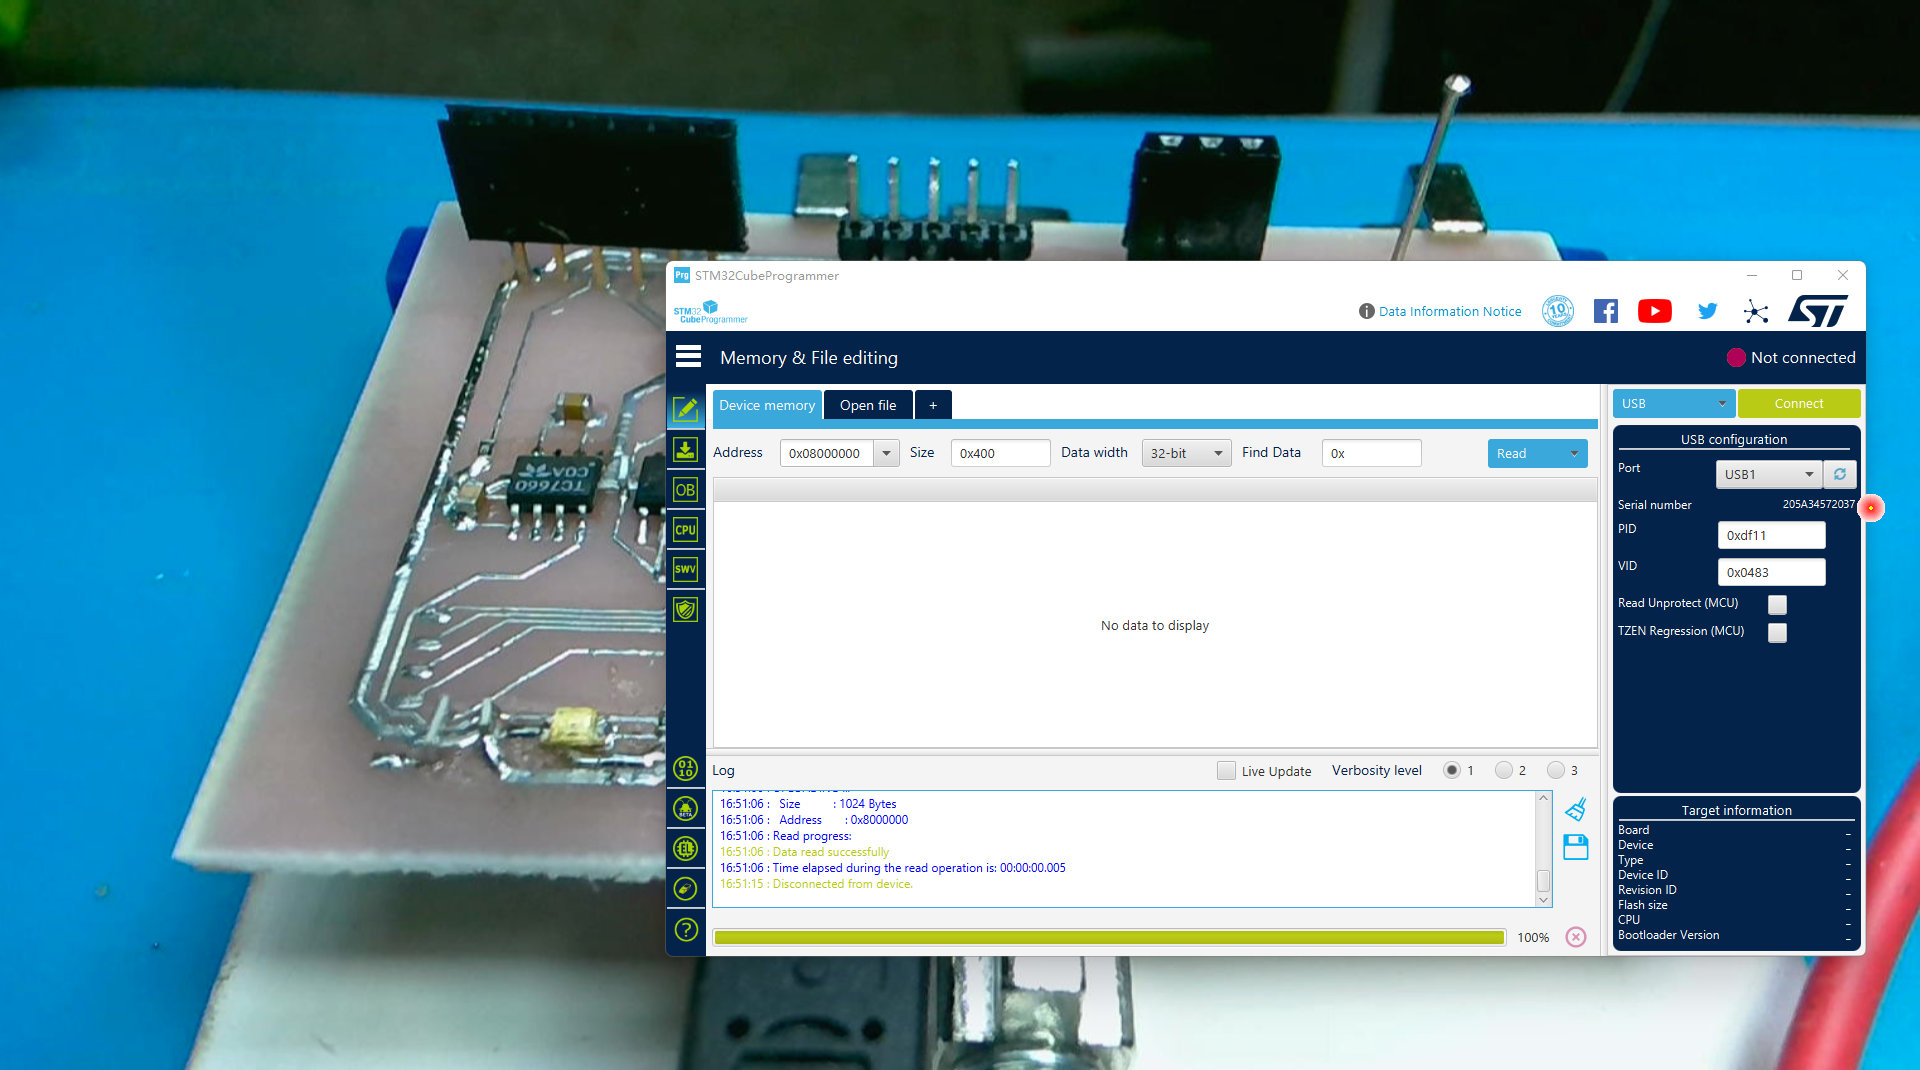Clear the log with the broom icon

(x=1577, y=809)
